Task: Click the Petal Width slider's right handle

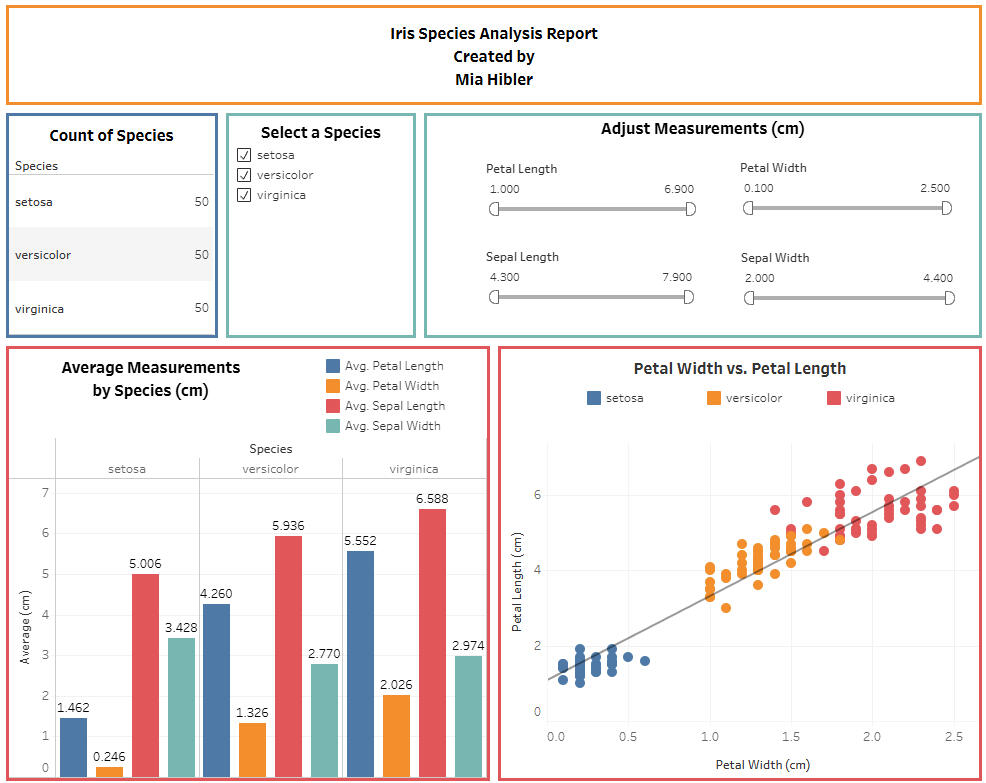Action: click(x=946, y=208)
